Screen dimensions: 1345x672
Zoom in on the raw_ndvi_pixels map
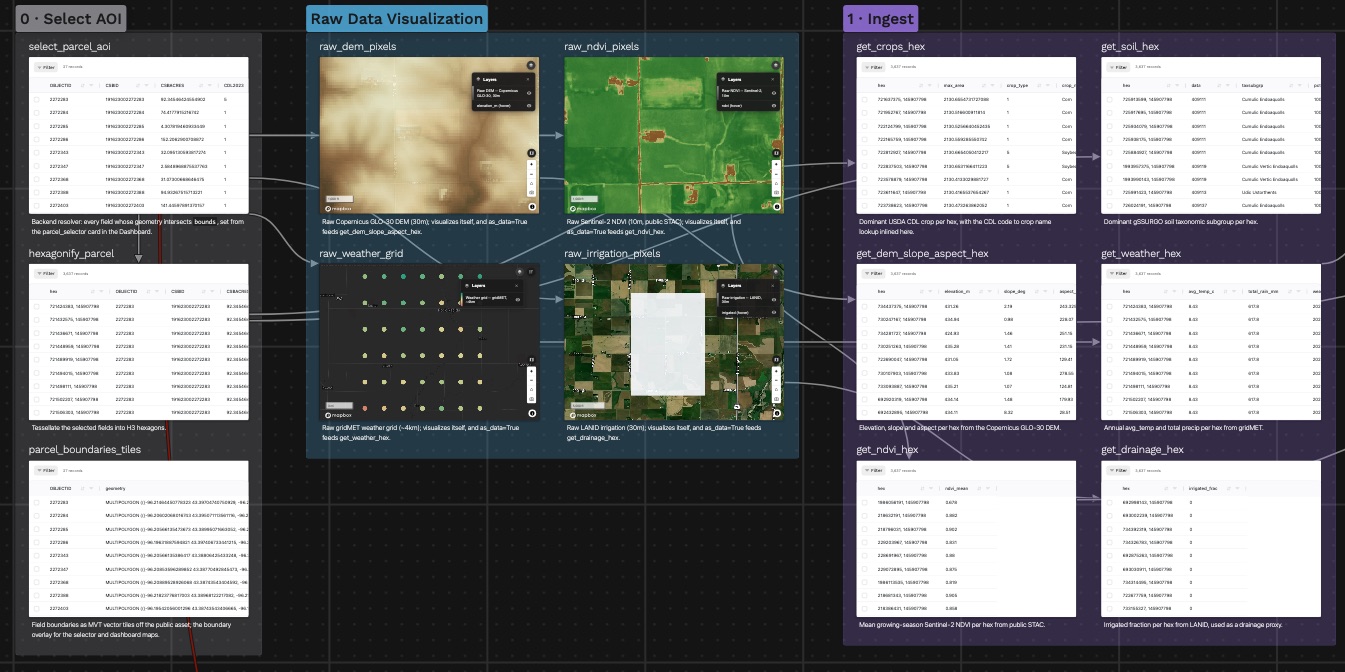pos(776,164)
